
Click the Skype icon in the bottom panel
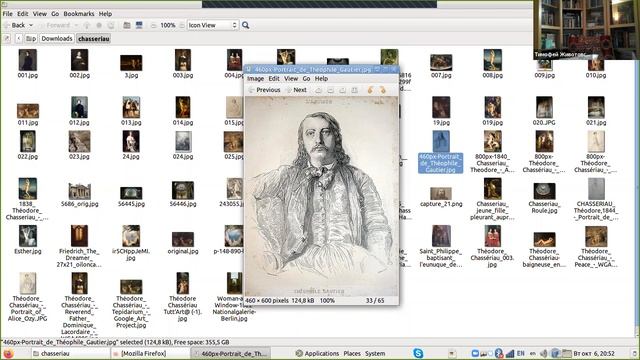coord(418,353)
